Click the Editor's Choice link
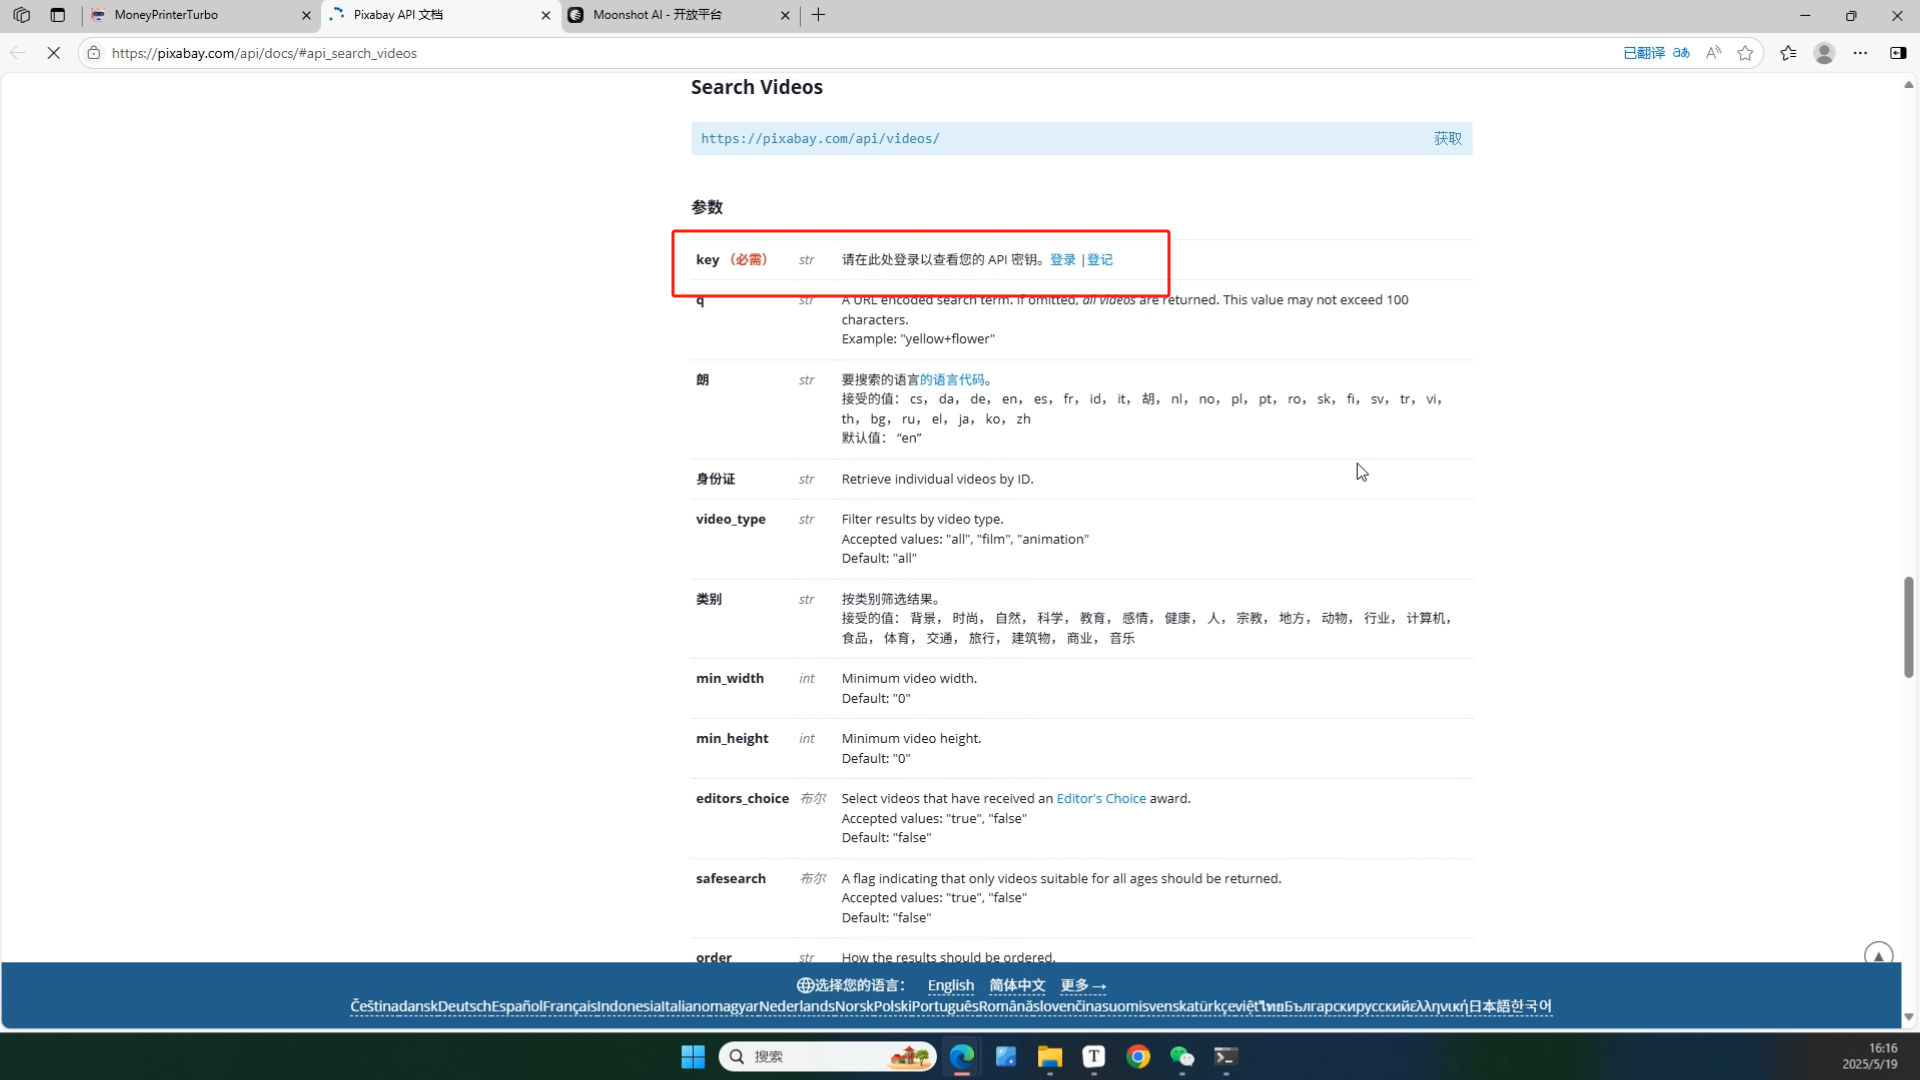 1100,799
